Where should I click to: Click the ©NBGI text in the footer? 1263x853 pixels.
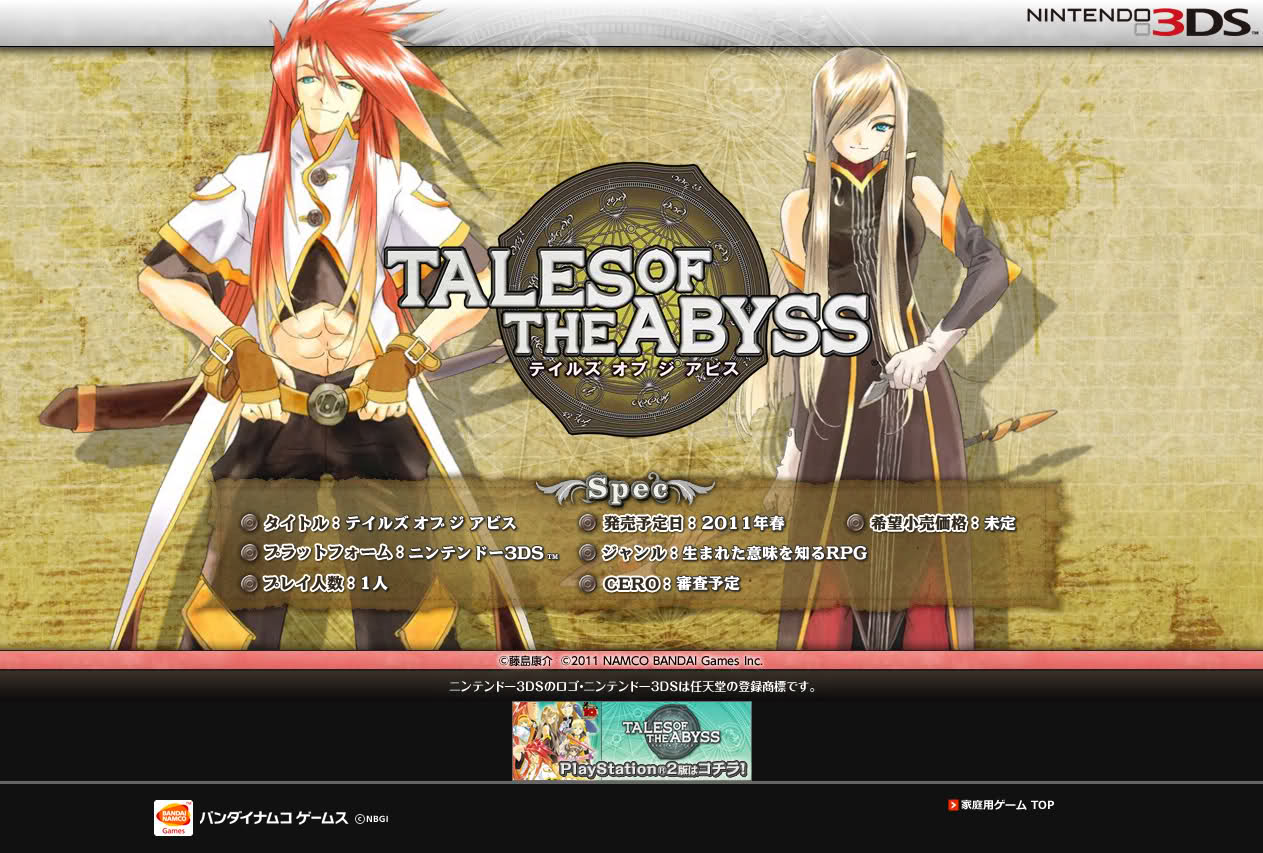pos(371,819)
